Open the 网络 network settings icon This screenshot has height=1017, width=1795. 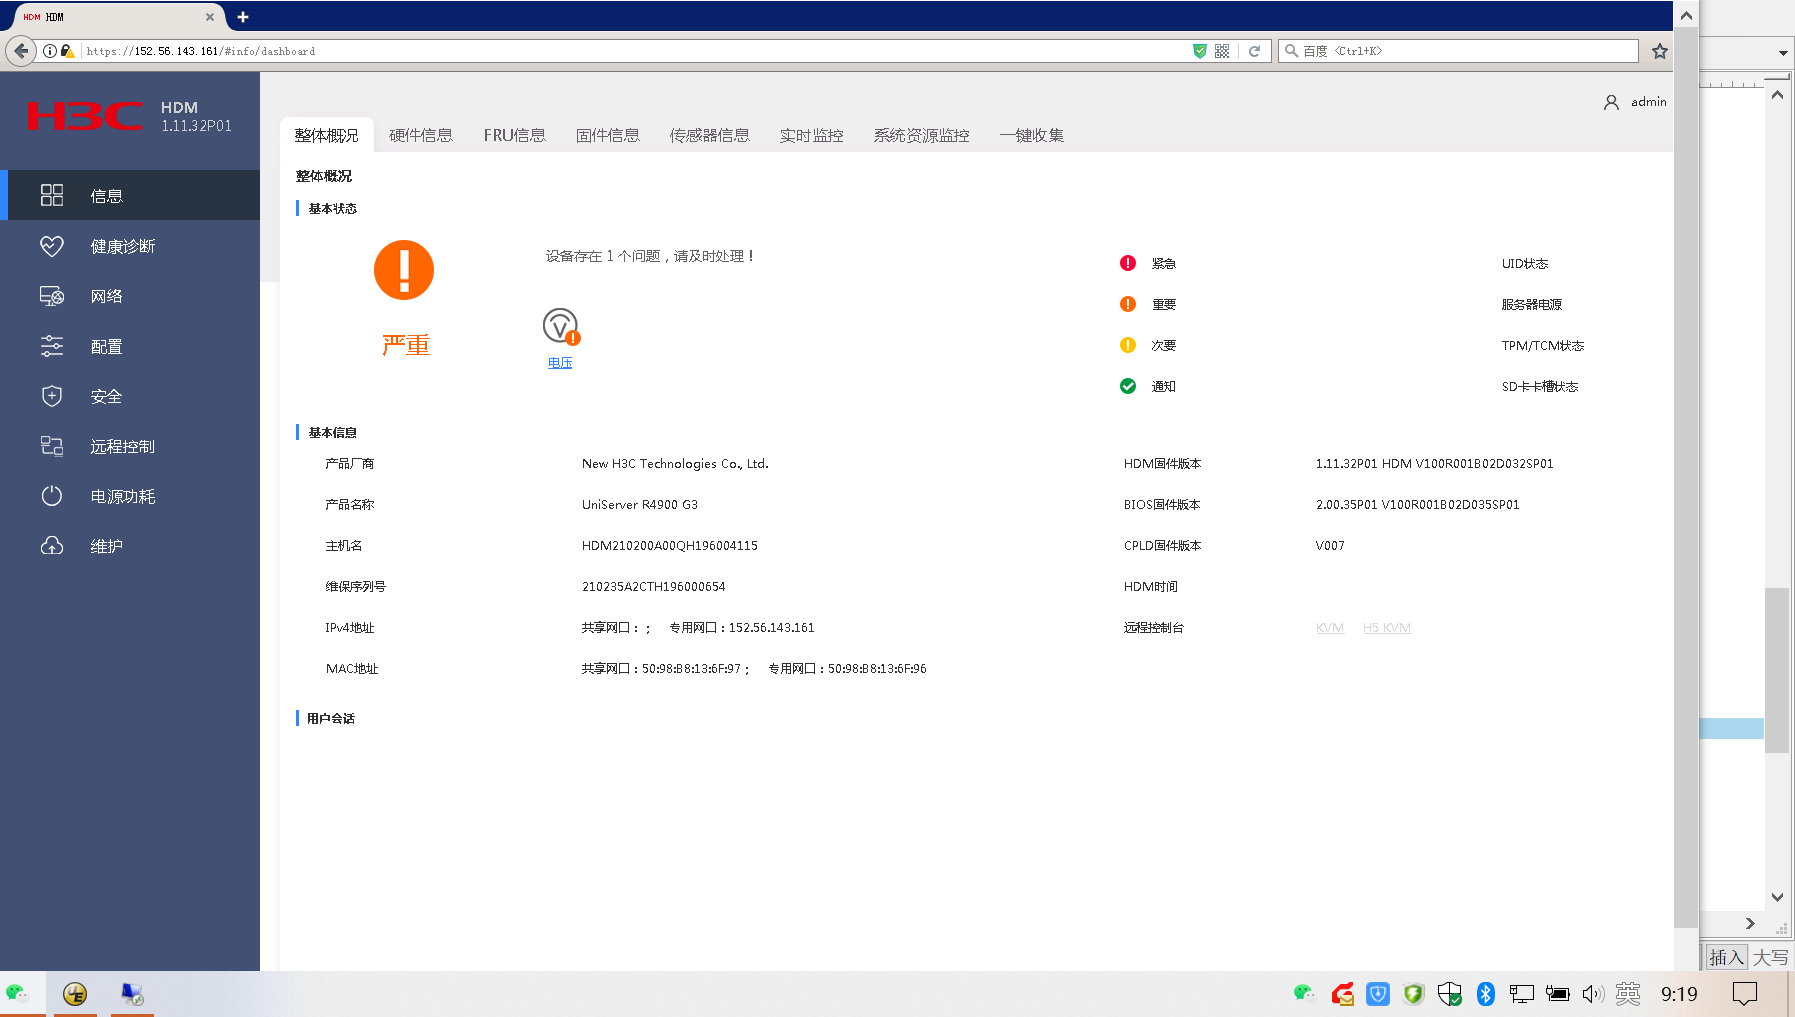pyautogui.click(x=52, y=296)
